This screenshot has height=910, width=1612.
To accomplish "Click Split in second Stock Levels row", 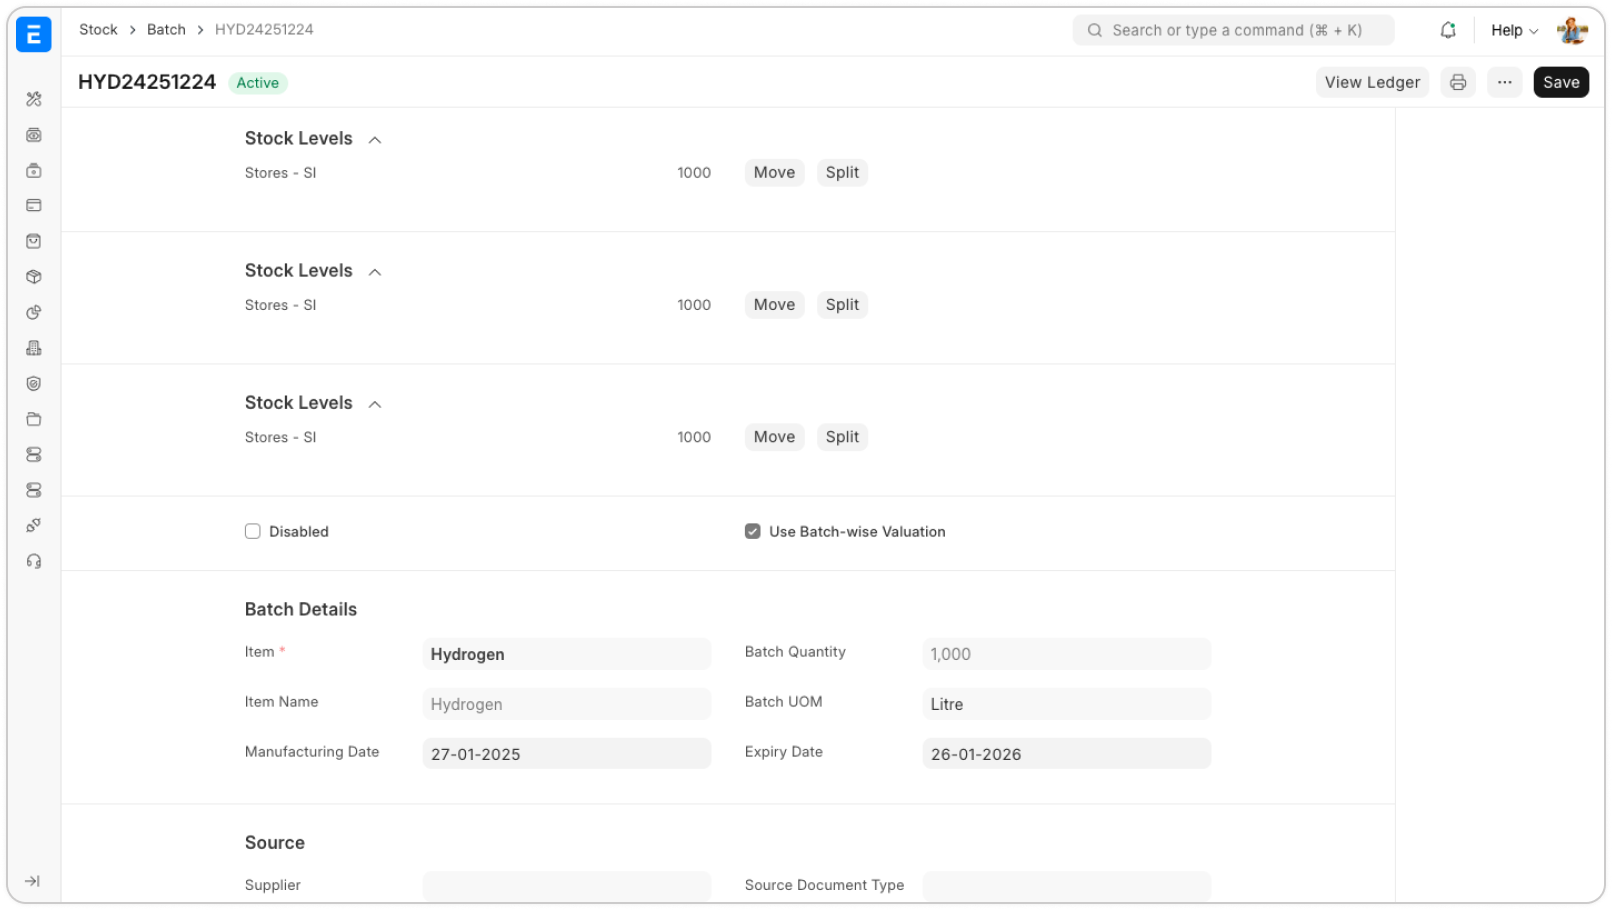I will click(x=842, y=305).
